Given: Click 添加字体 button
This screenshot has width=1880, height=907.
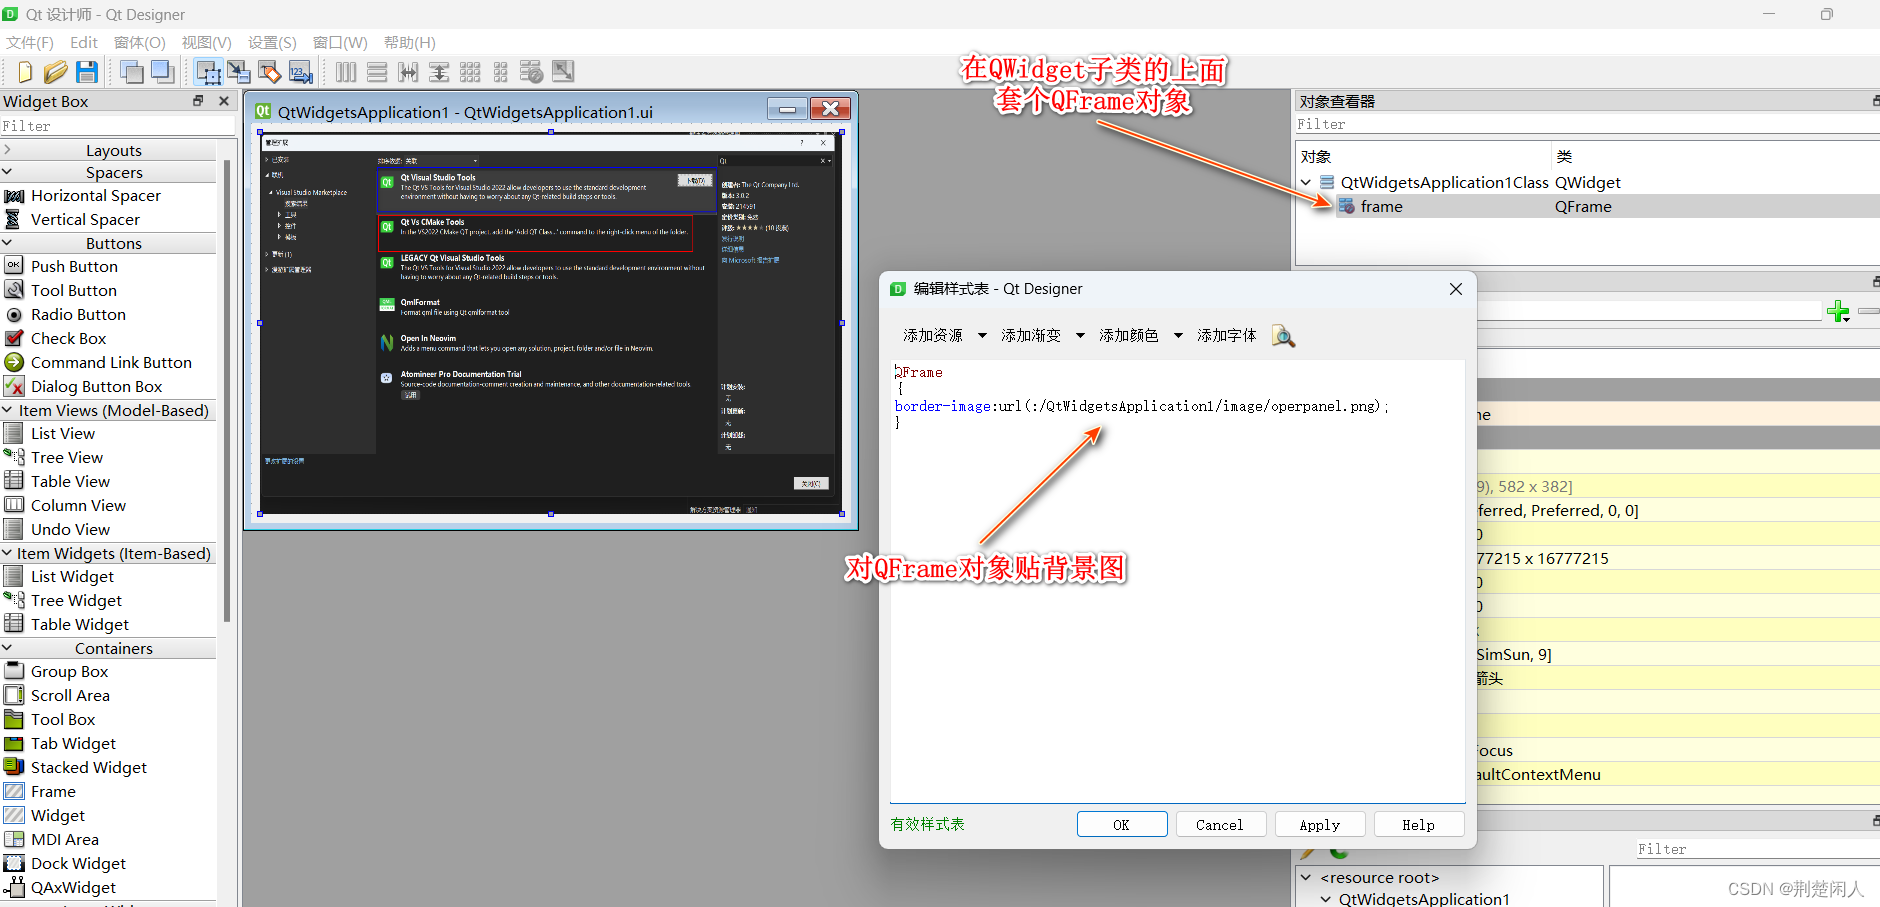Looking at the screenshot, I should [1227, 336].
